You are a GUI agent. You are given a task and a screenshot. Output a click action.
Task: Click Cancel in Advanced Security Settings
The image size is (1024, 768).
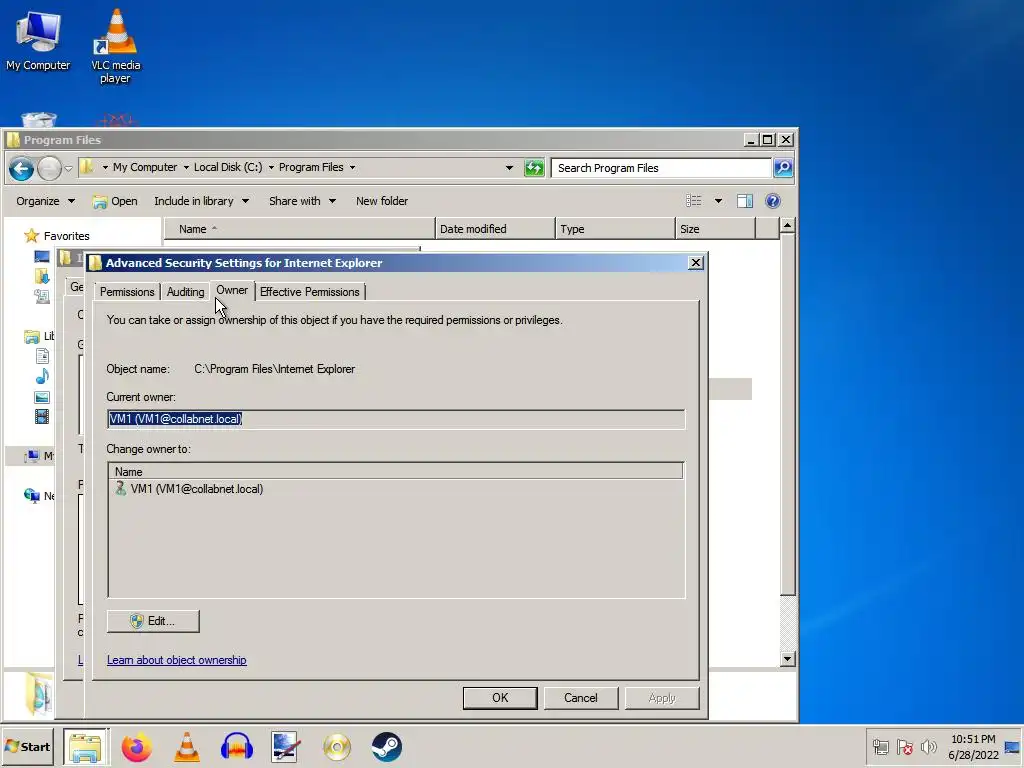tap(581, 698)
